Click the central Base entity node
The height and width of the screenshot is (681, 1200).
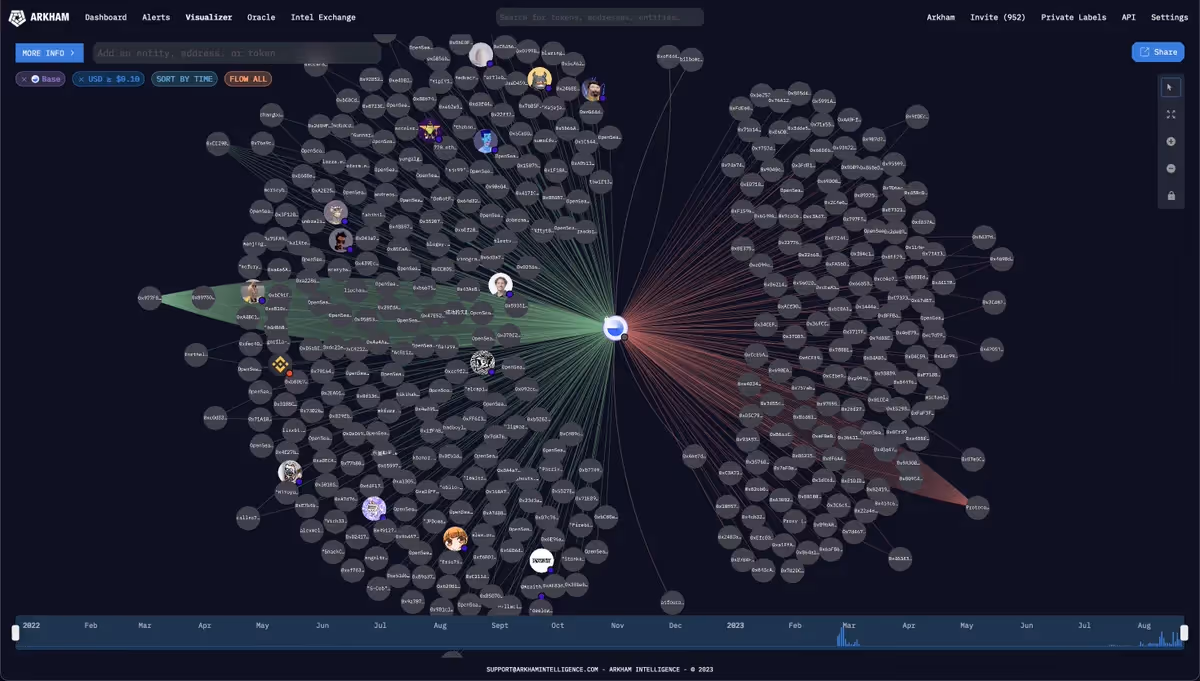click(616, 327)
